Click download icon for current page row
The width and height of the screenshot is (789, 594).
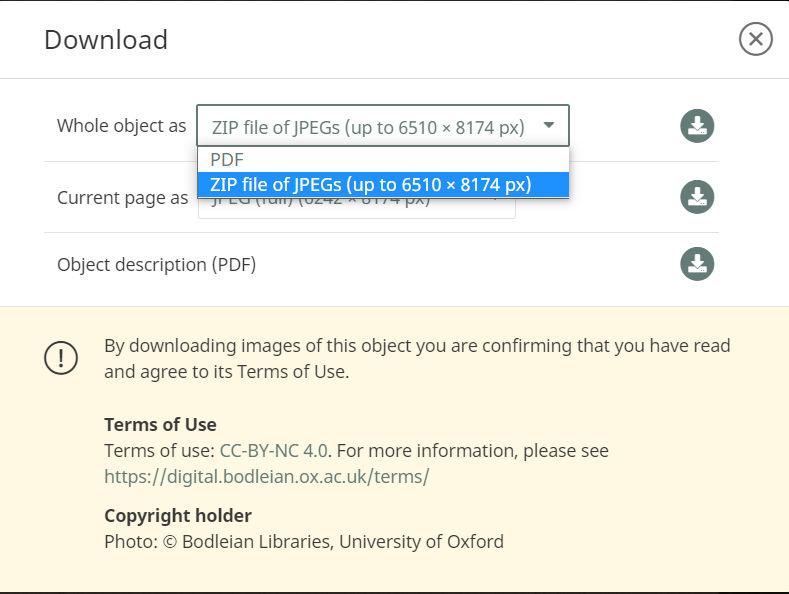click(697, 196)
